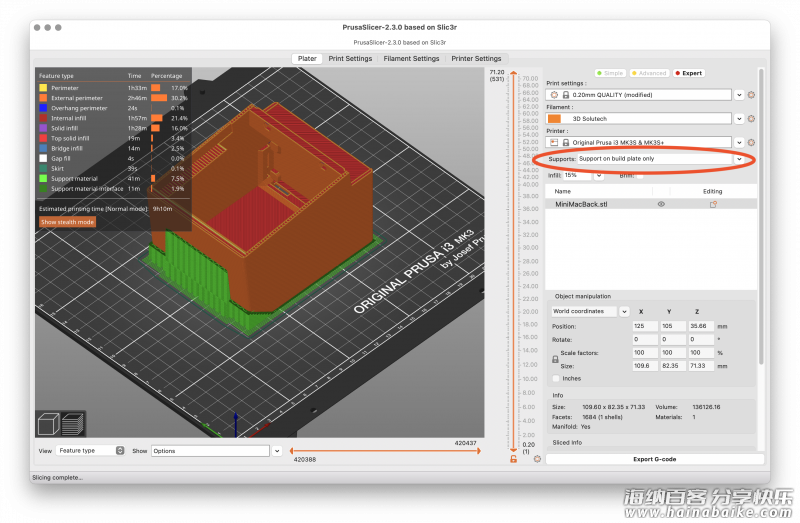
Task: Click right sidebar vertical scrollbar
Action: coord(761,216)
